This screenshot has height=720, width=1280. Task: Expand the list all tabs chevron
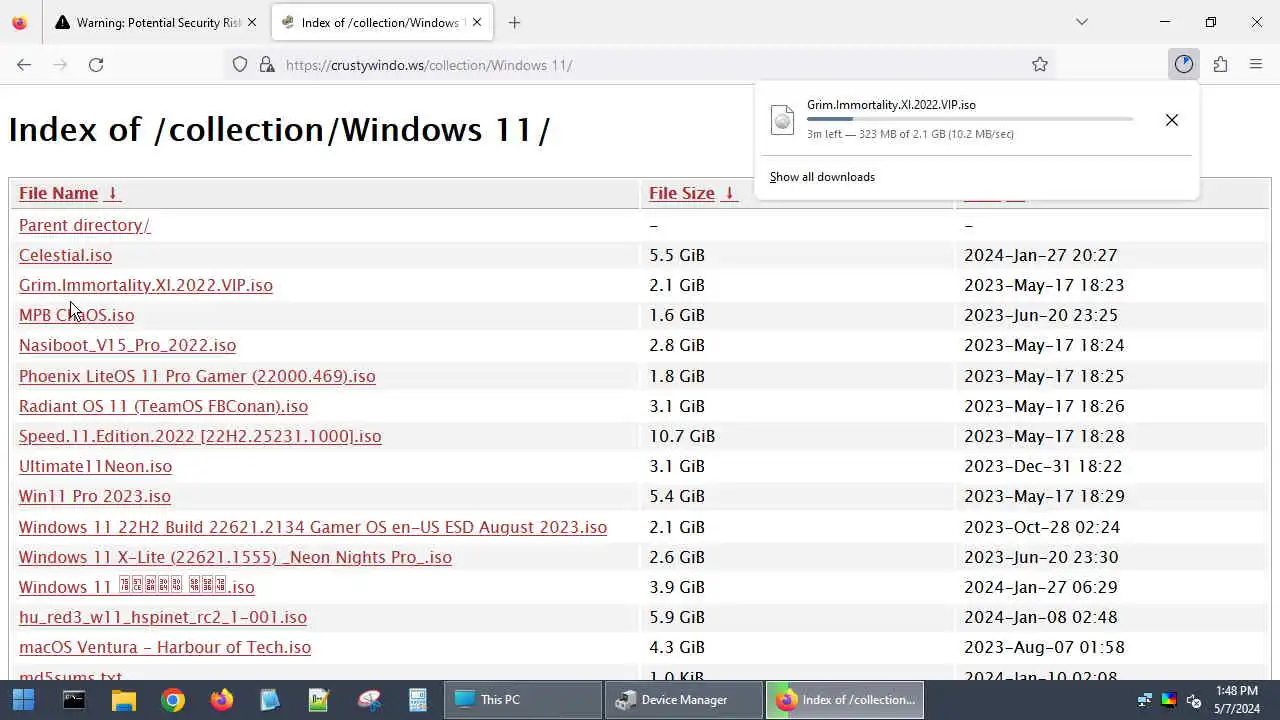coord(1081,22)
